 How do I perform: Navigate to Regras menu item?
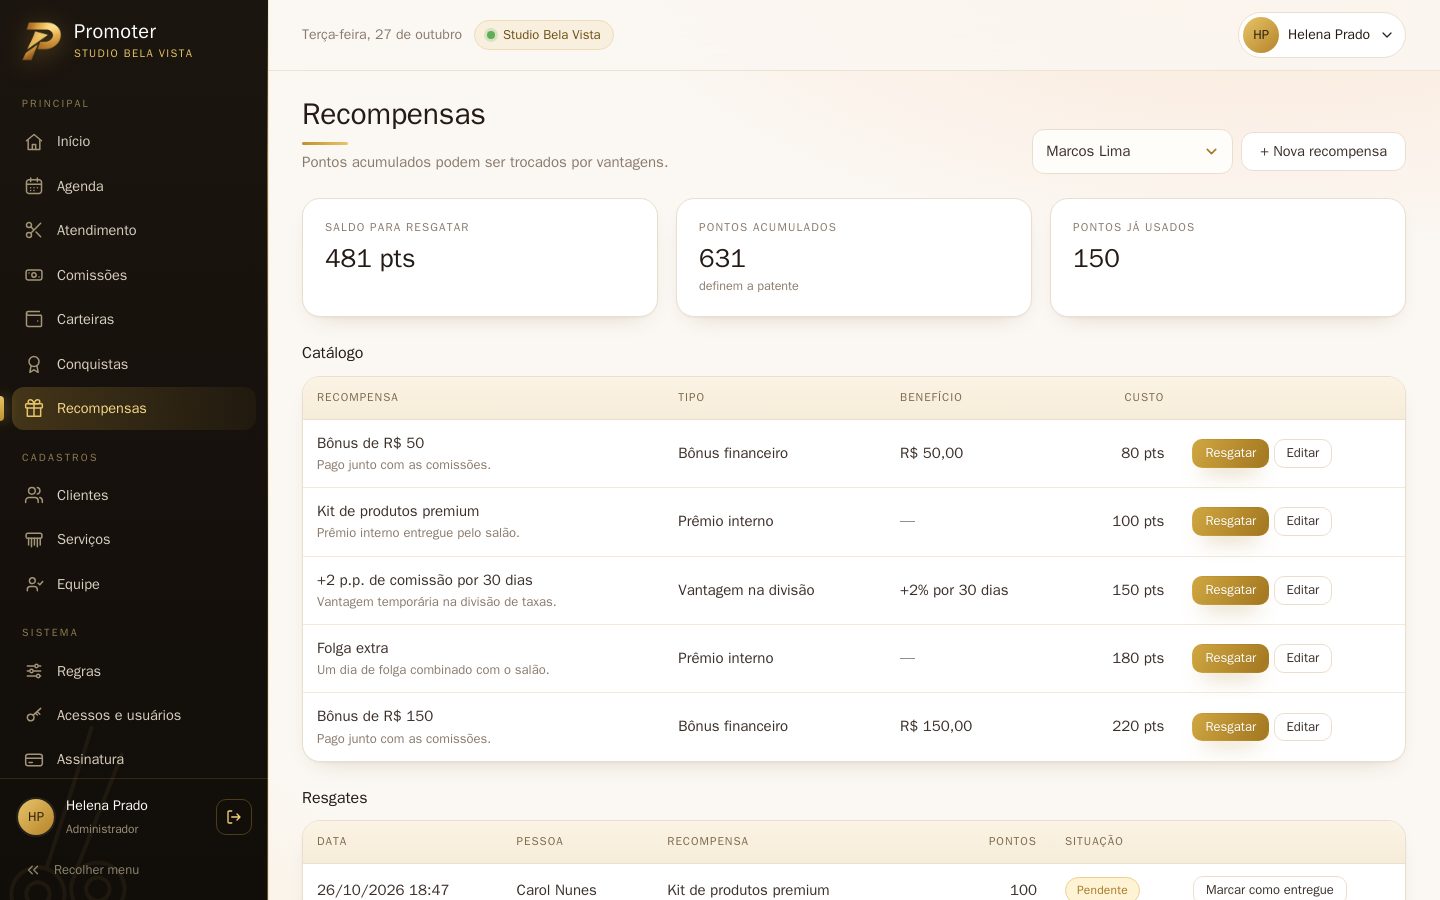tap(134, 671)
